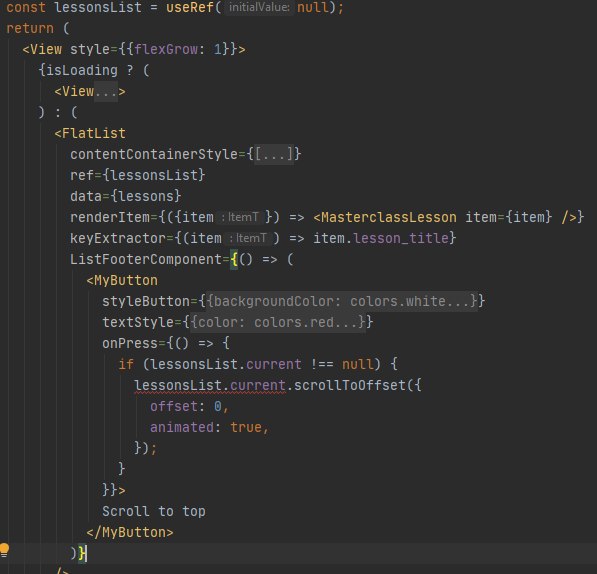Click the initialValue: inlay hint
The width and height of the screenshot is (597, 574).
(259, 7)
